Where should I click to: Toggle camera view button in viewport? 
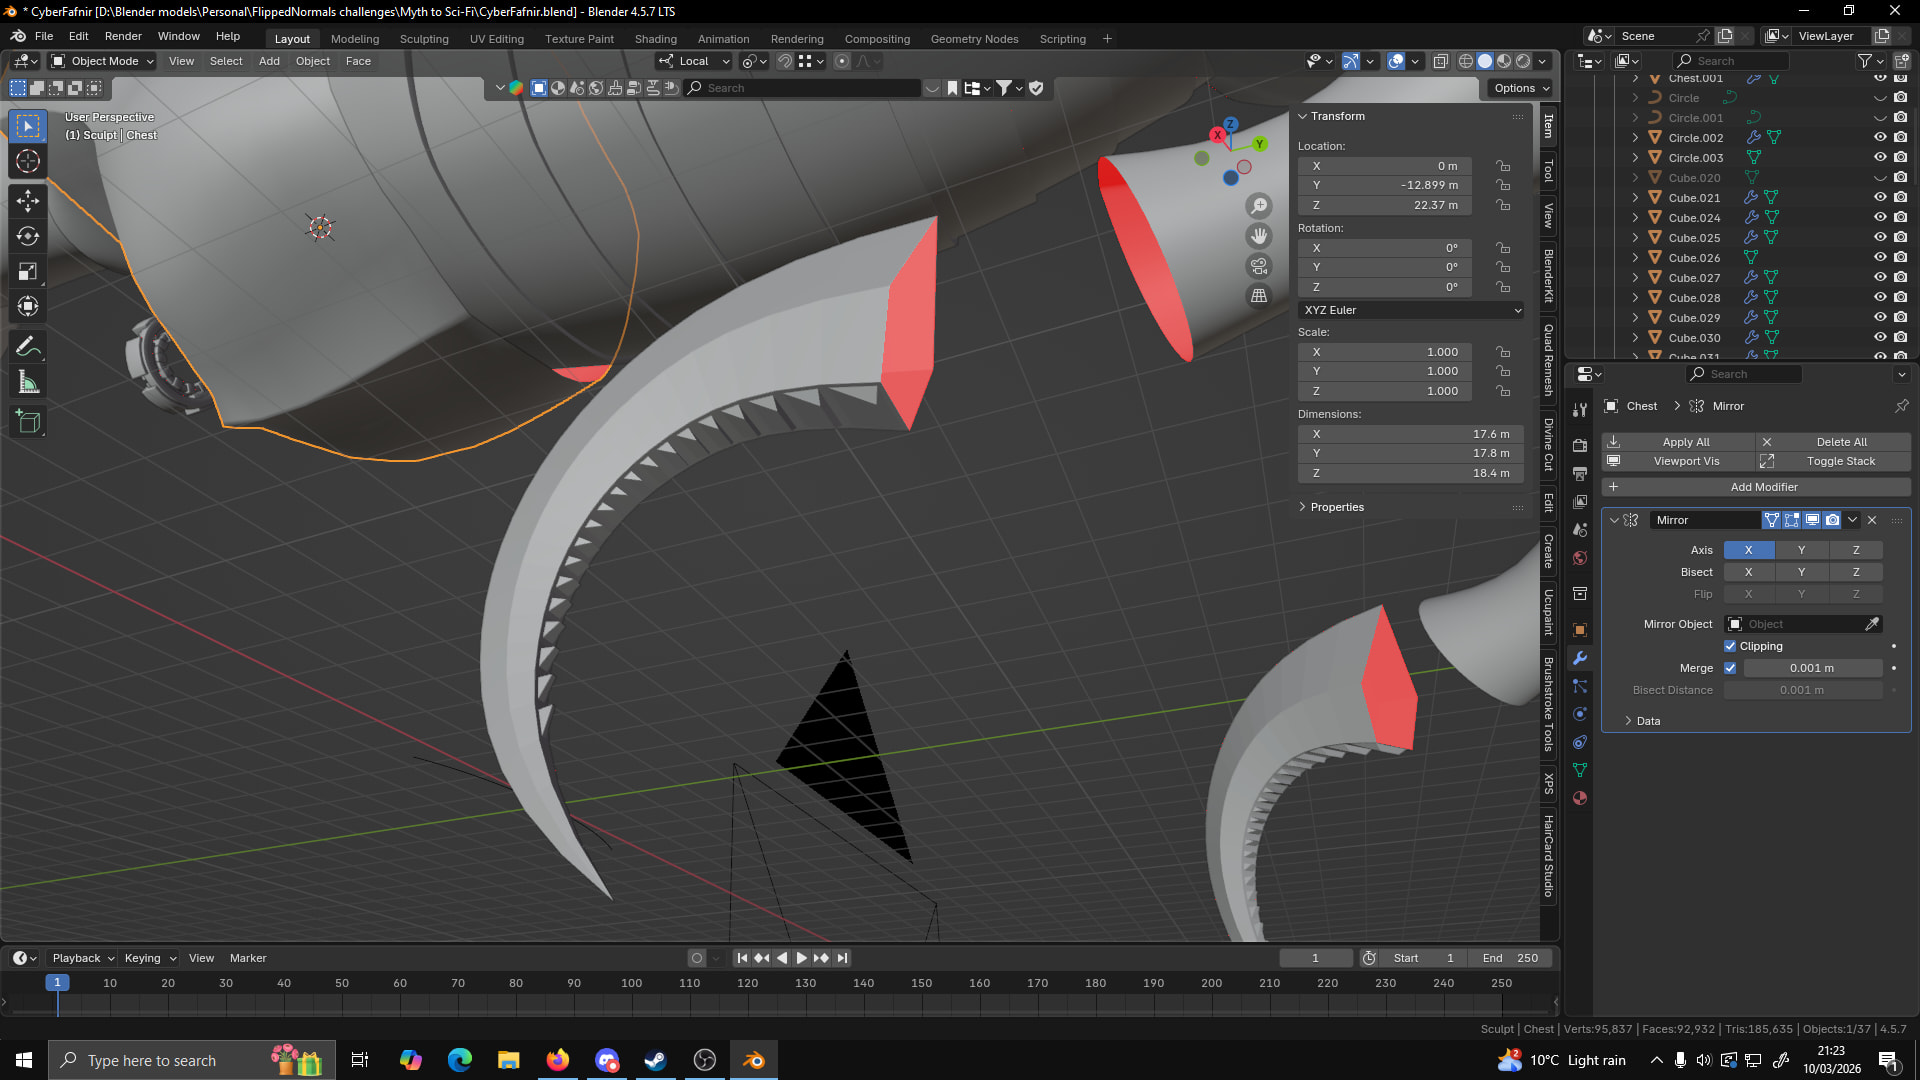pyautogui.click(x=1259, y=266)
